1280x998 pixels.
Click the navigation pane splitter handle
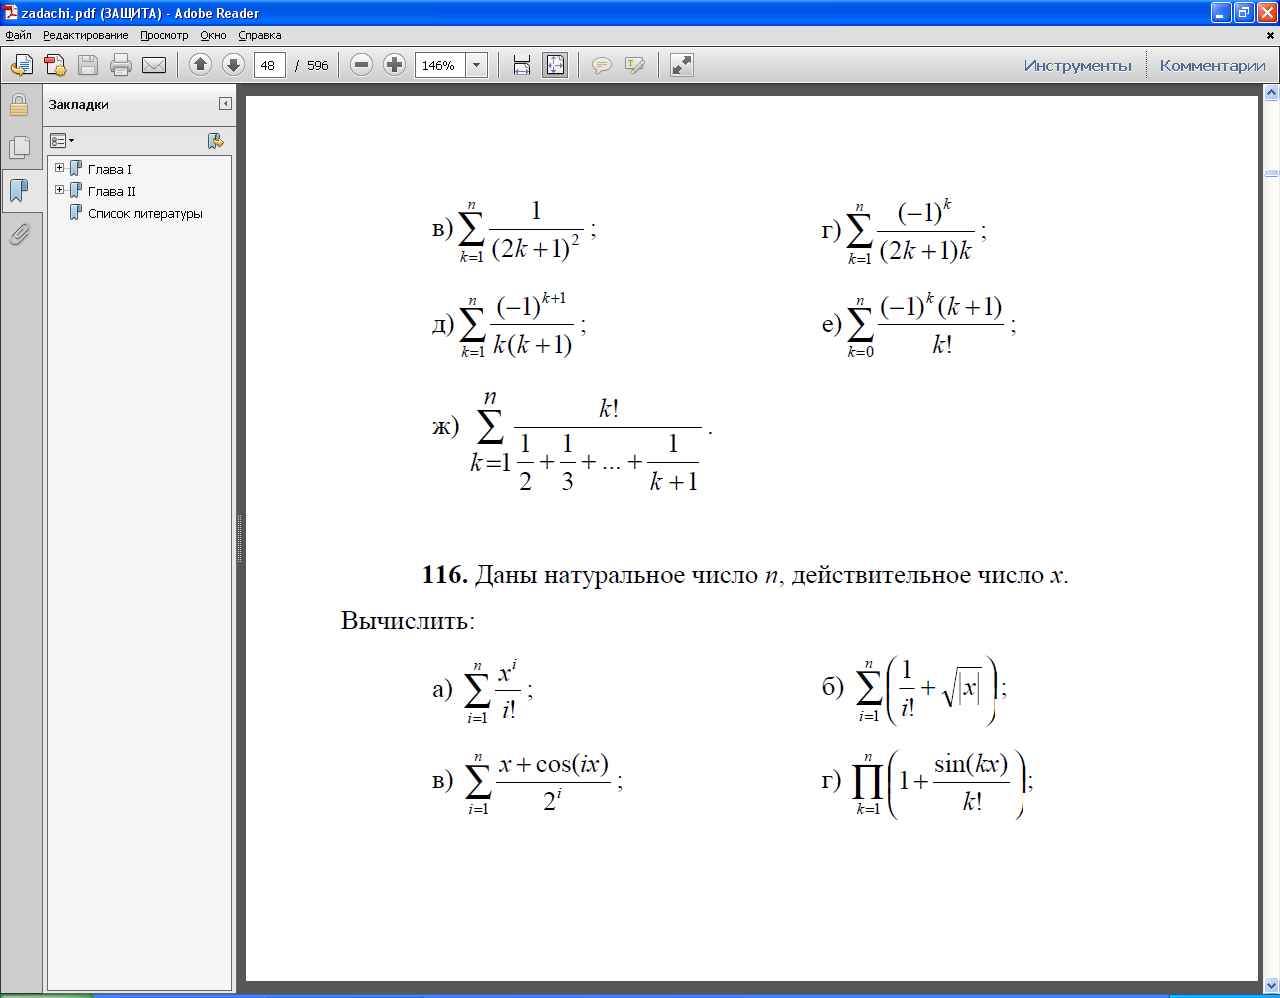click(239, 539)
